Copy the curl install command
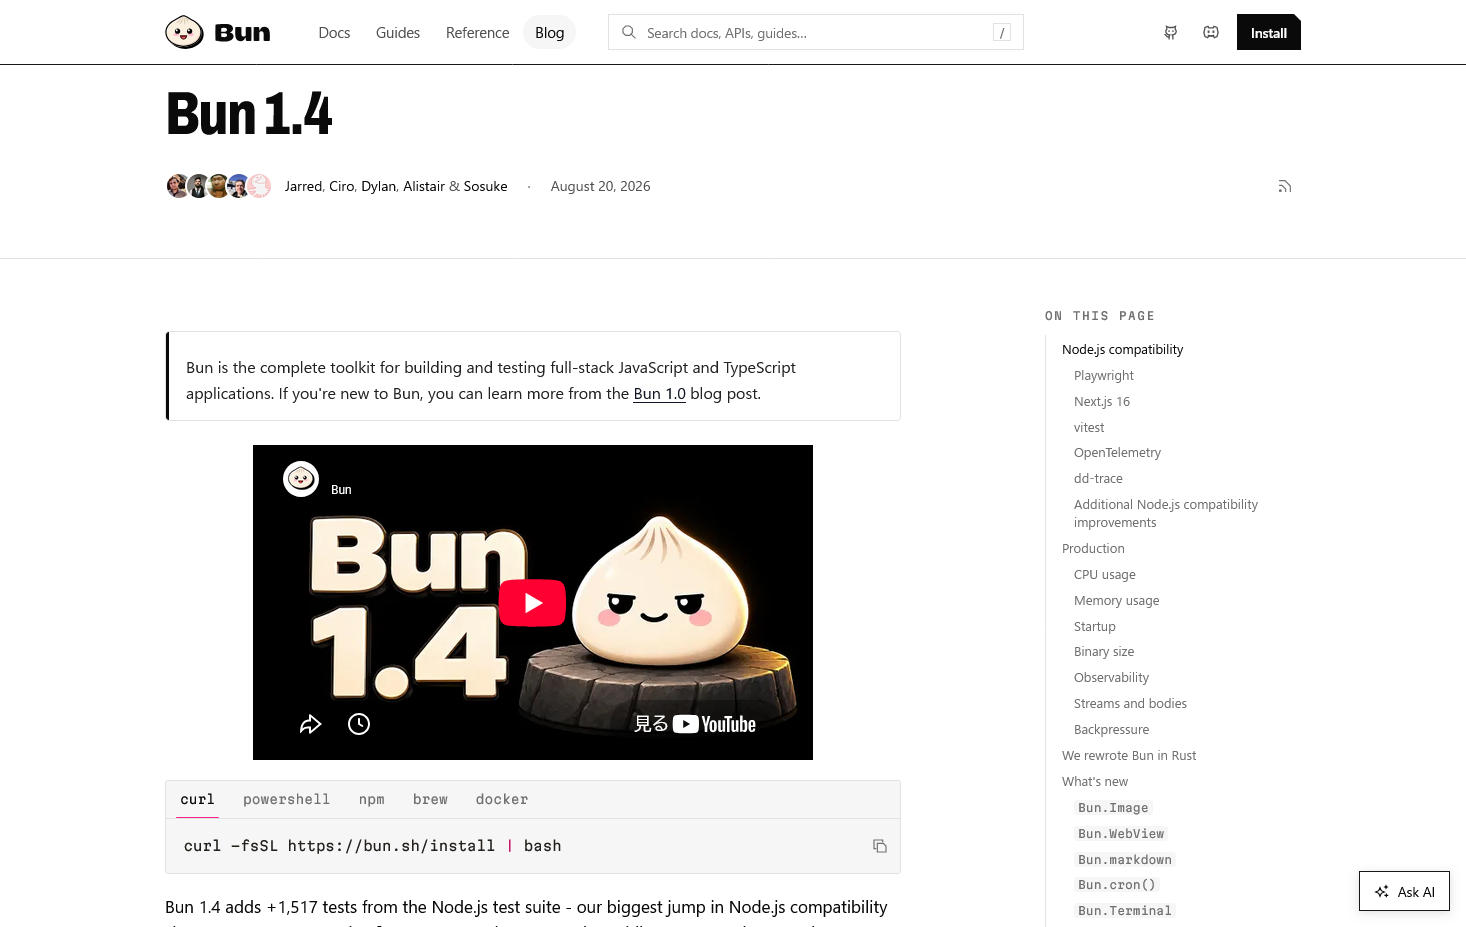Image resolution: width=1466 pixels, height=927 pixels. click(880, 846)
